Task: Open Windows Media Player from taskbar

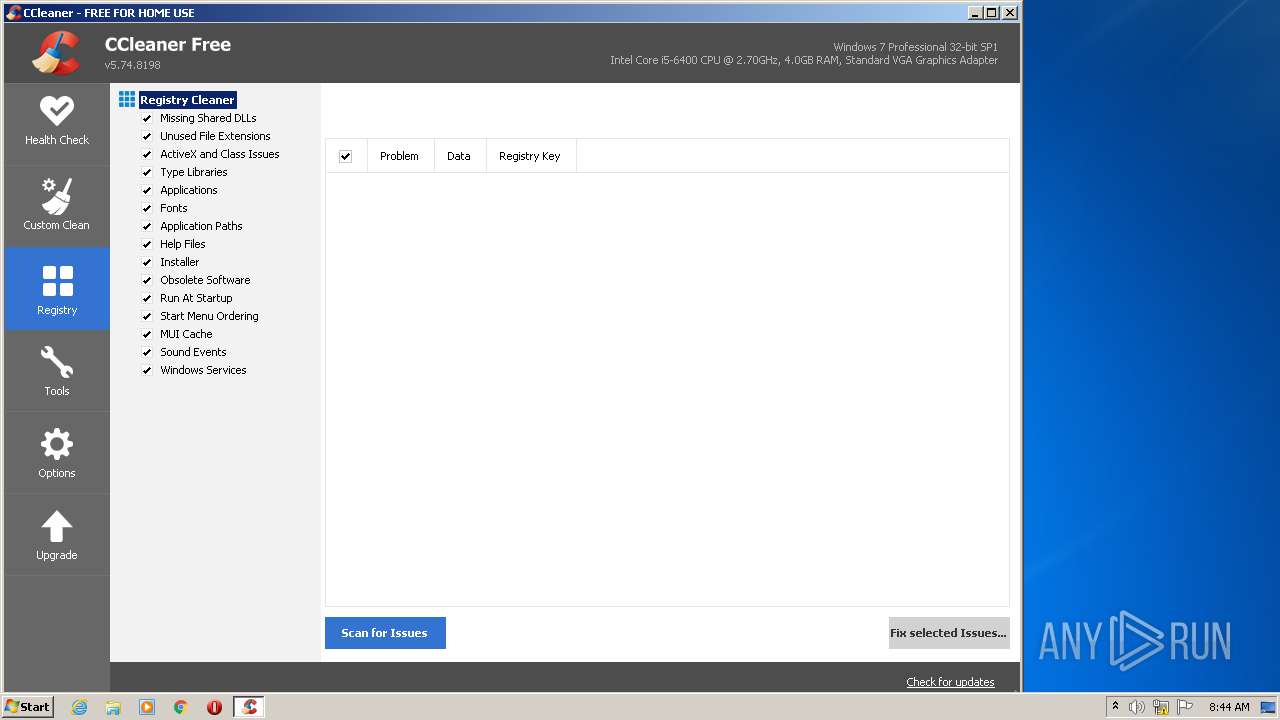Action: 147,707
